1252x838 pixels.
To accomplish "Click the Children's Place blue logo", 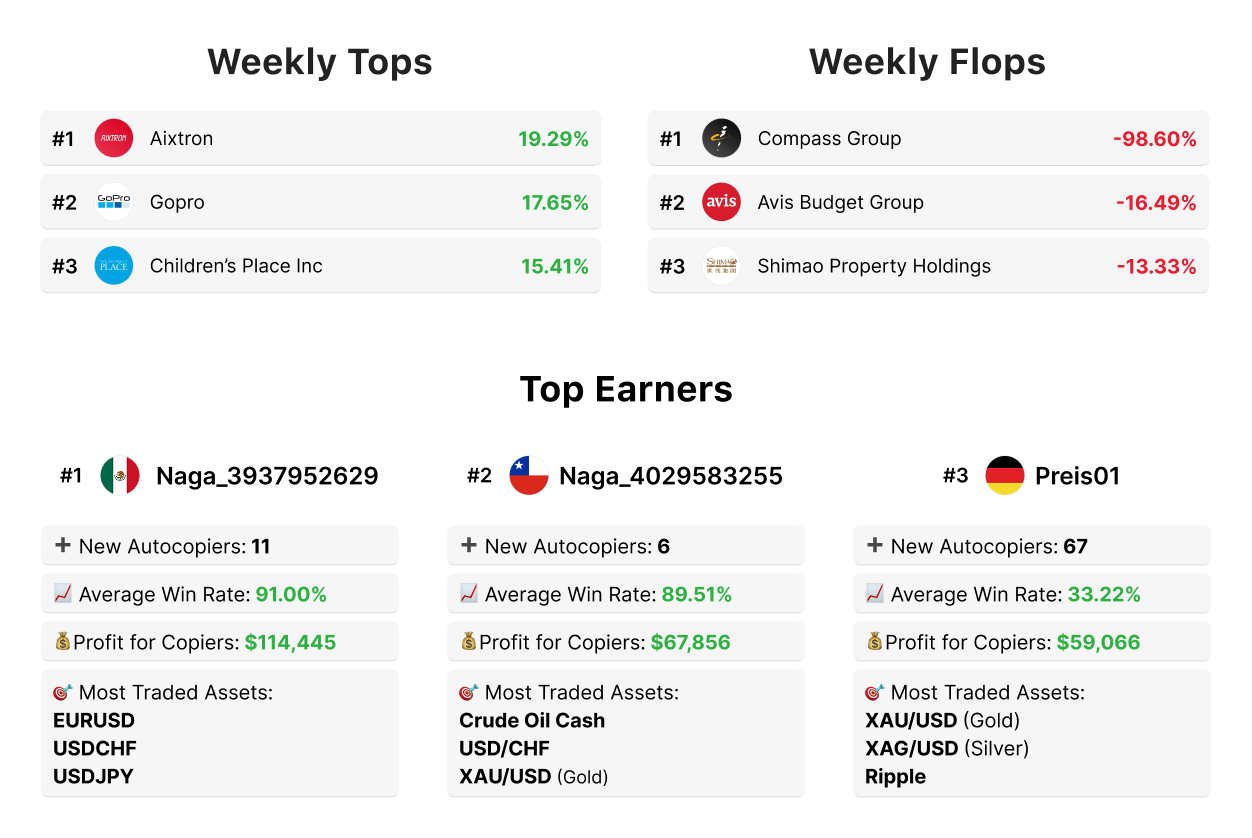I will pyautogui.click(x=114, y=266).
